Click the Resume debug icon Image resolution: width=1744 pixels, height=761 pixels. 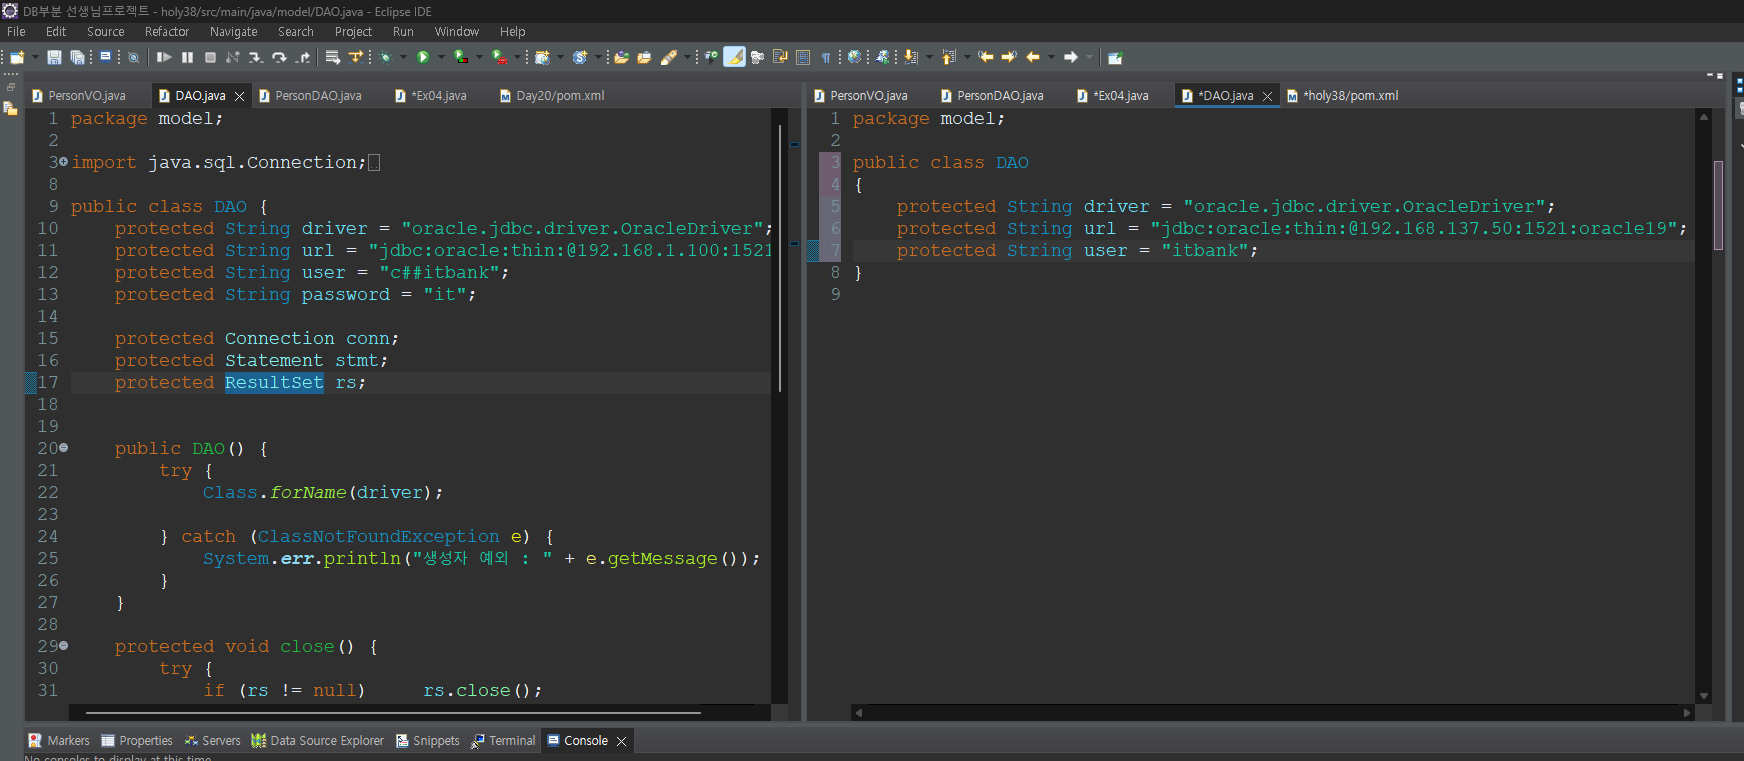coord(164,57)
